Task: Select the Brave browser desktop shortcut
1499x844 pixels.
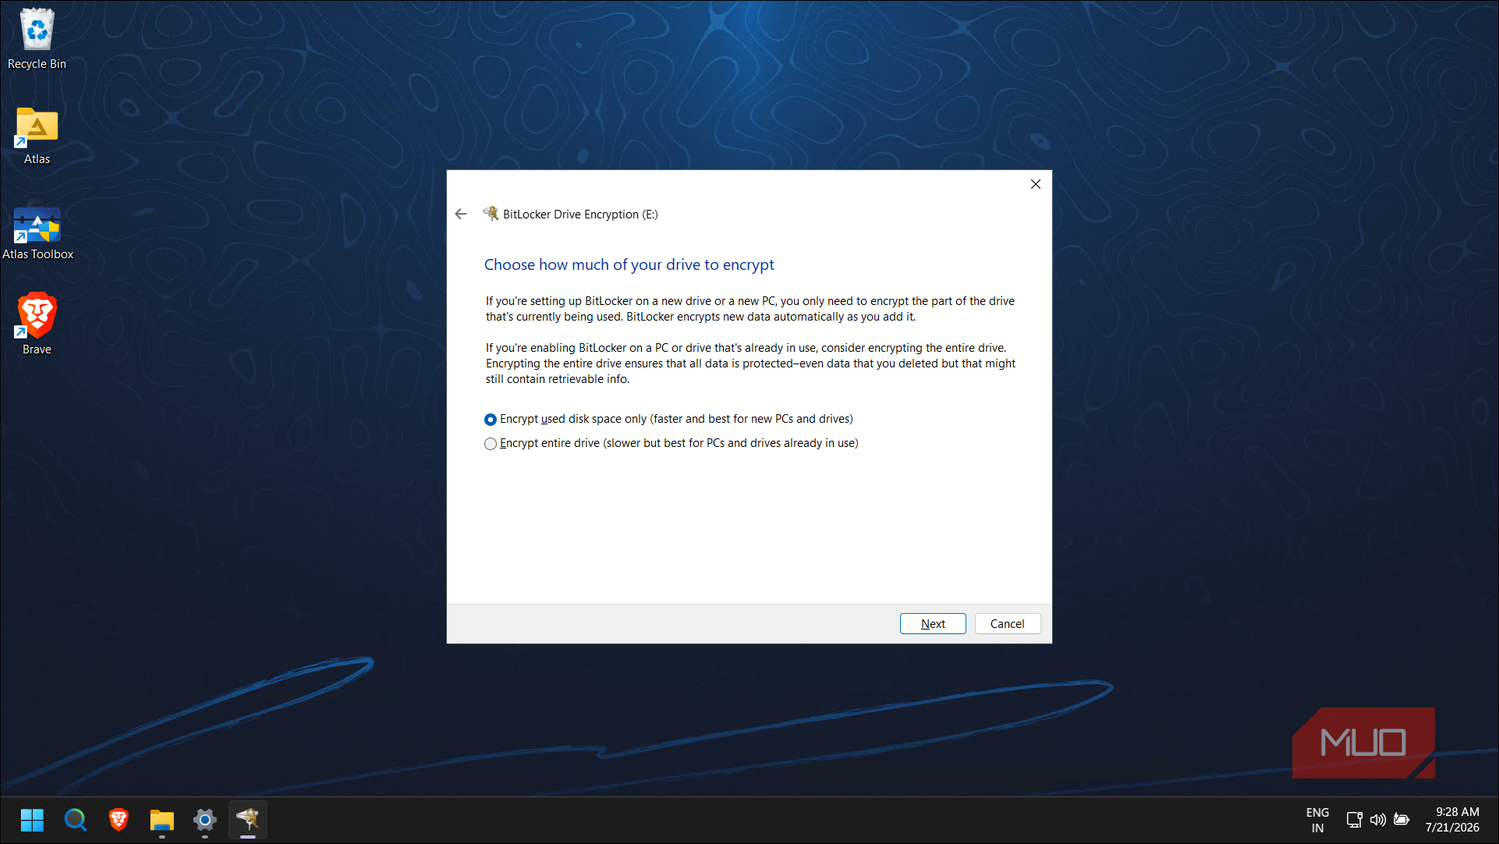Action: (x=37, y=323)
